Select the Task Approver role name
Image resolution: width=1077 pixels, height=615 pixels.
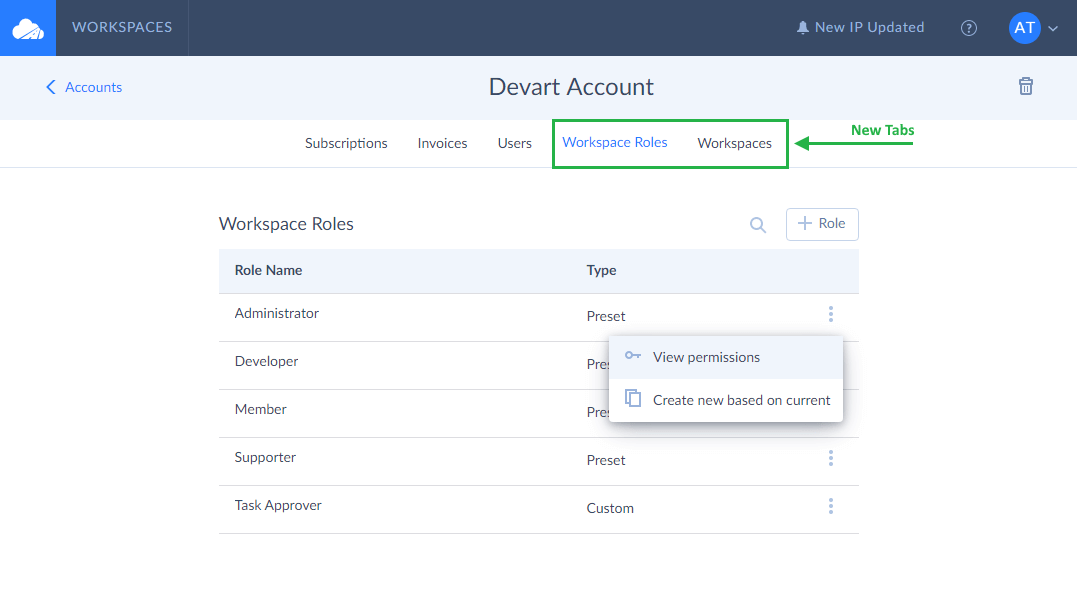(x=278, y=506)
